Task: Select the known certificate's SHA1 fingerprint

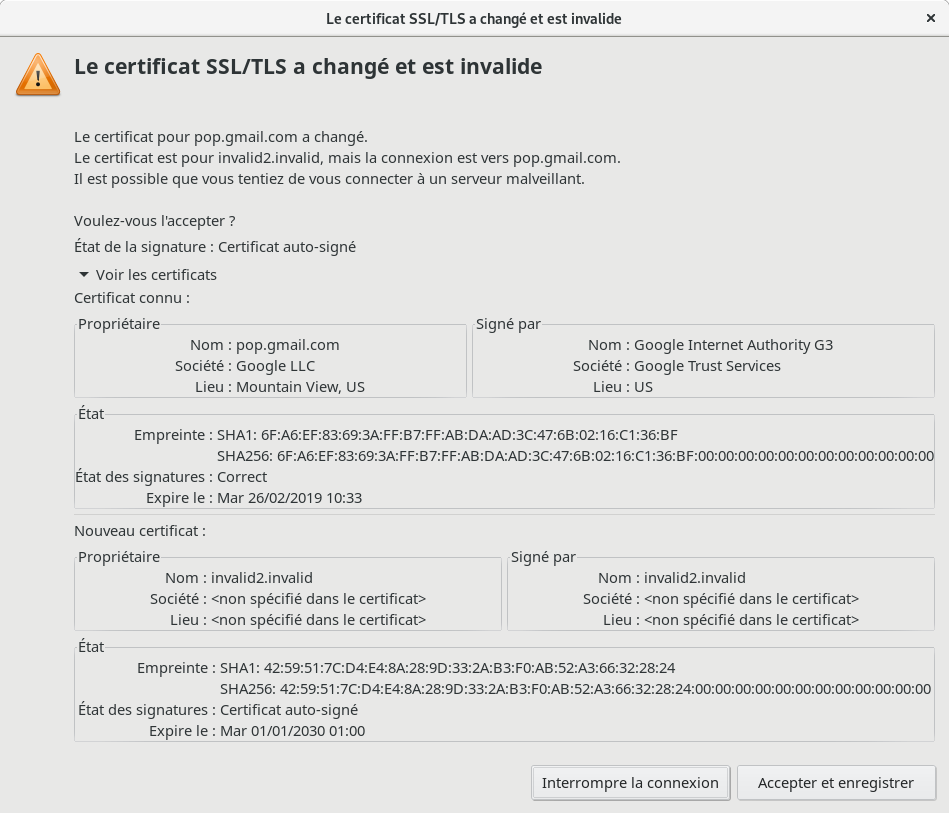Action: point(469,435)
